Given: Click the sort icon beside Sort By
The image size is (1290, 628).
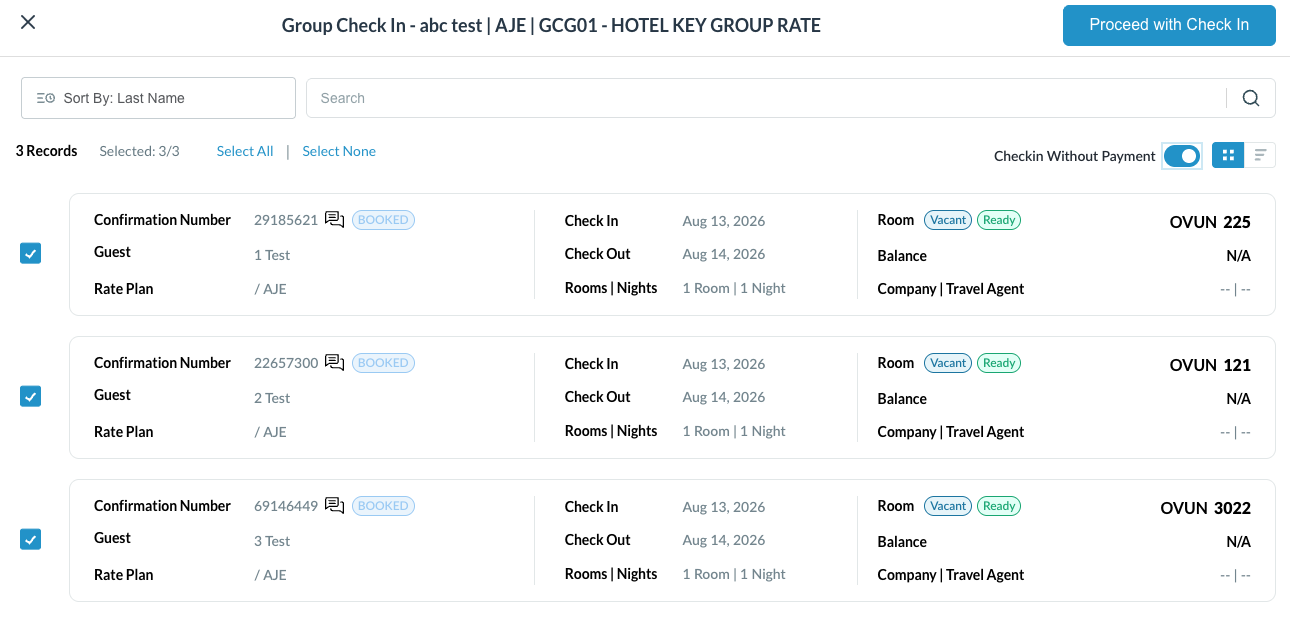Looking at the screenshot, I should coord(45,98).
